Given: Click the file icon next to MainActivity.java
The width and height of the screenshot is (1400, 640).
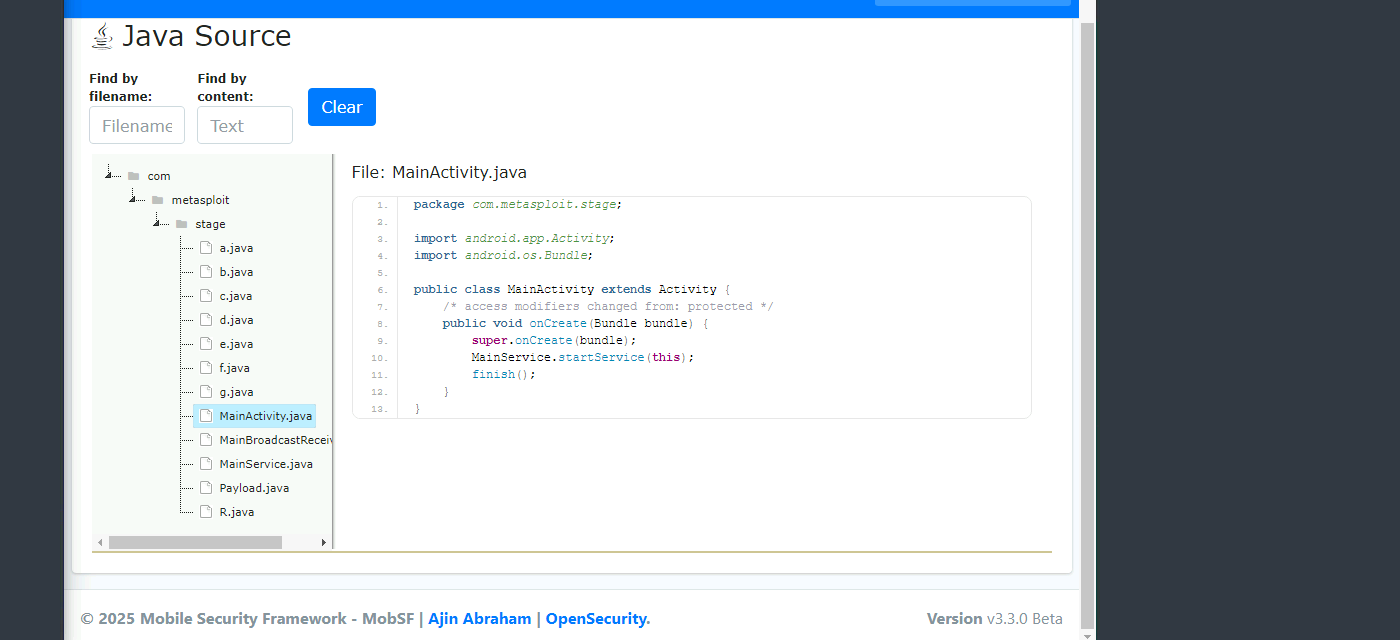Looking at the screenshot, I should point(205,416).
